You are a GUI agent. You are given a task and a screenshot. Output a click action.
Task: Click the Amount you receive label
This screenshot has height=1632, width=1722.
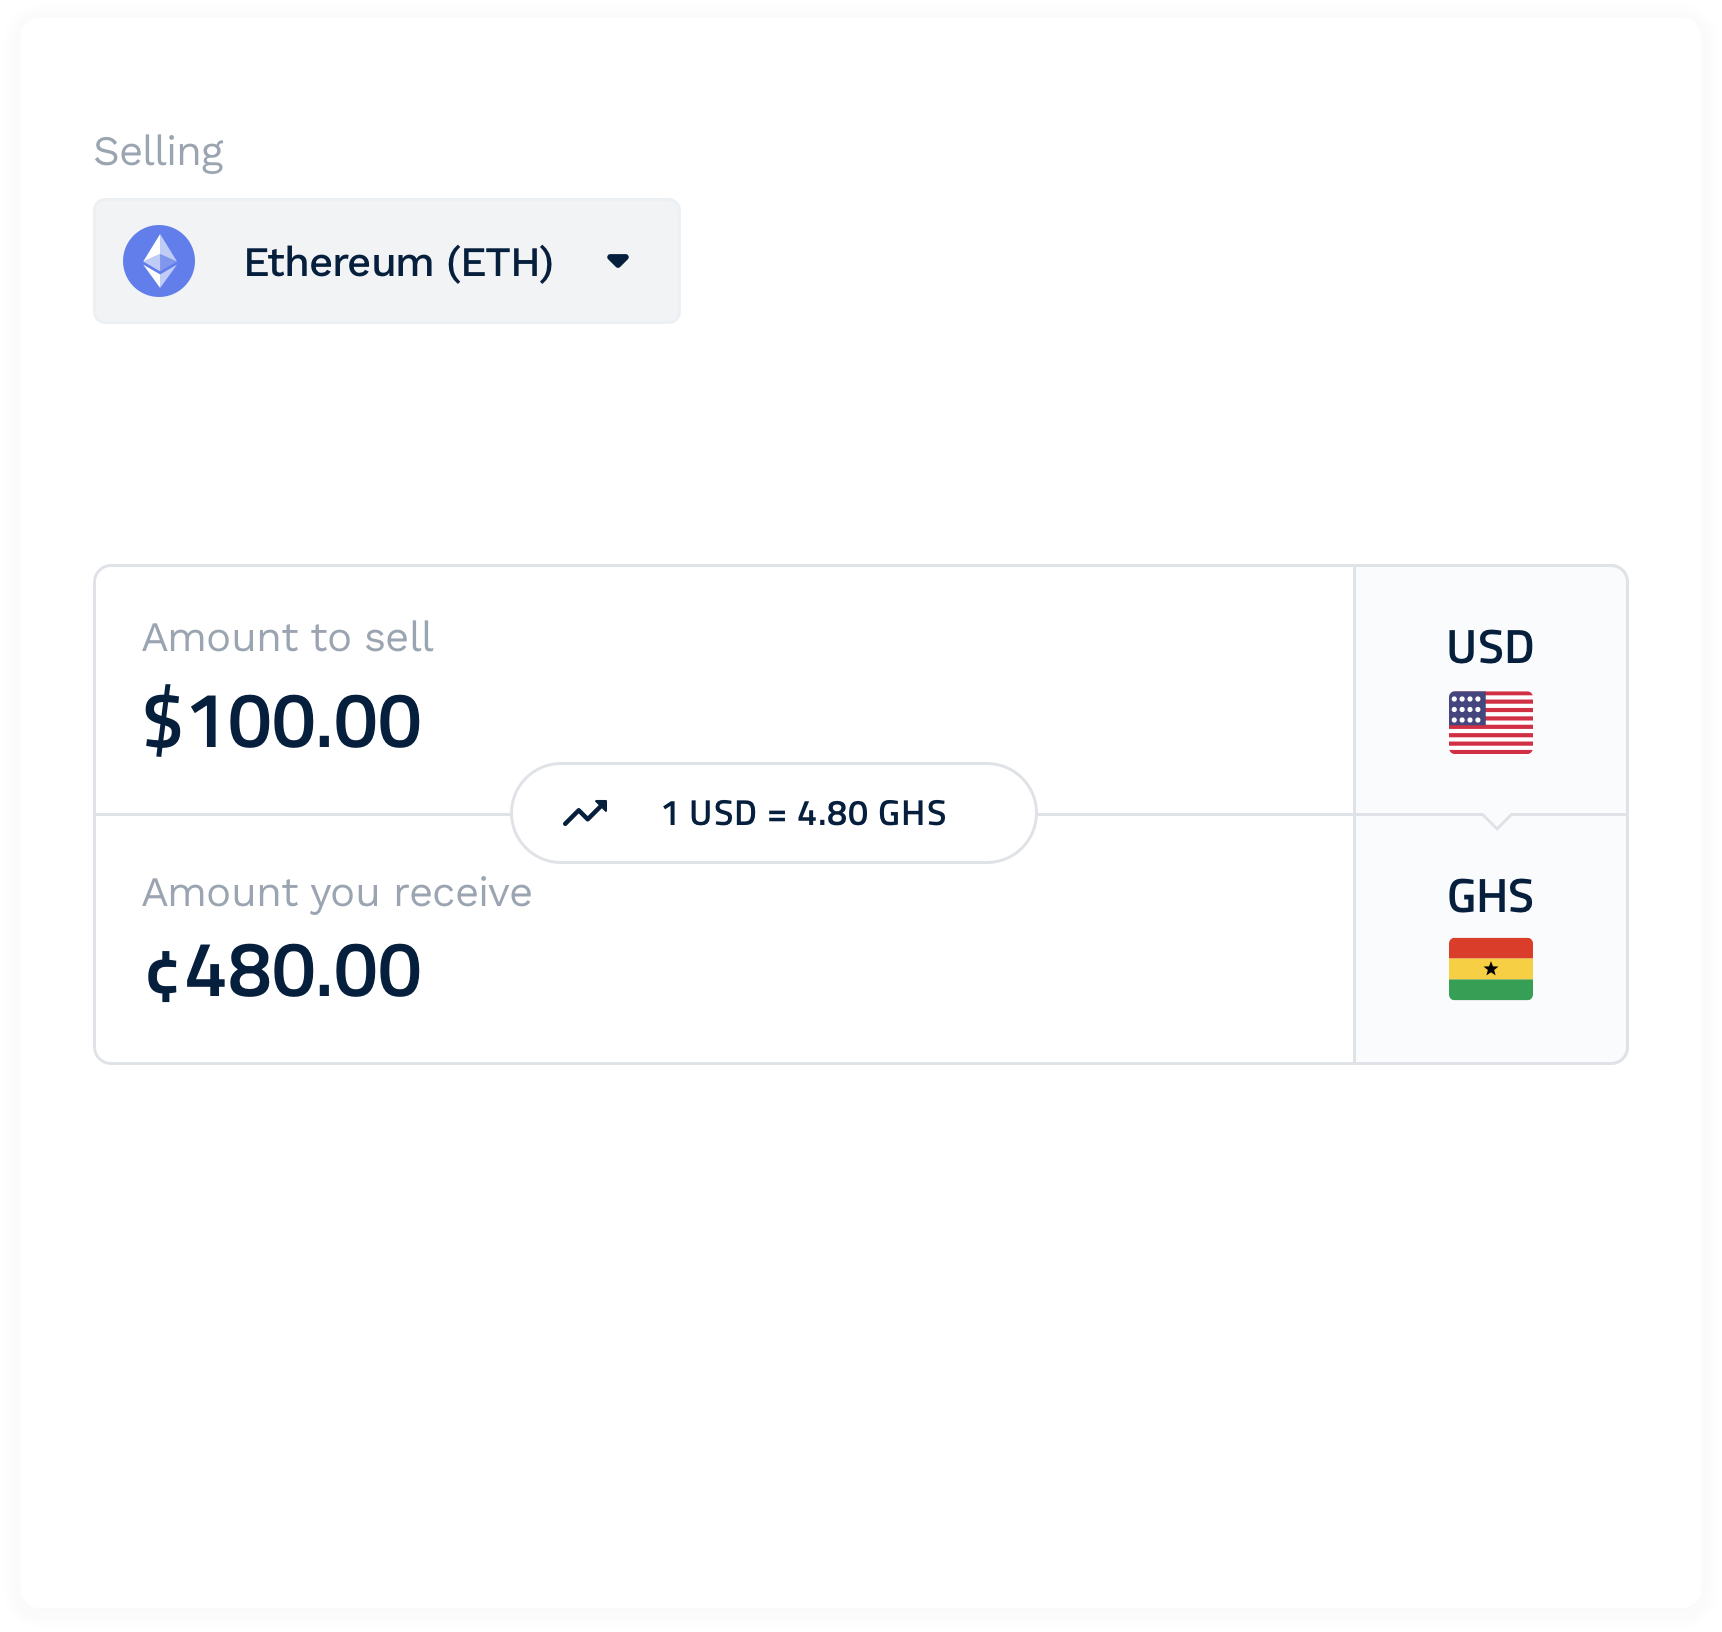[337, 891]
